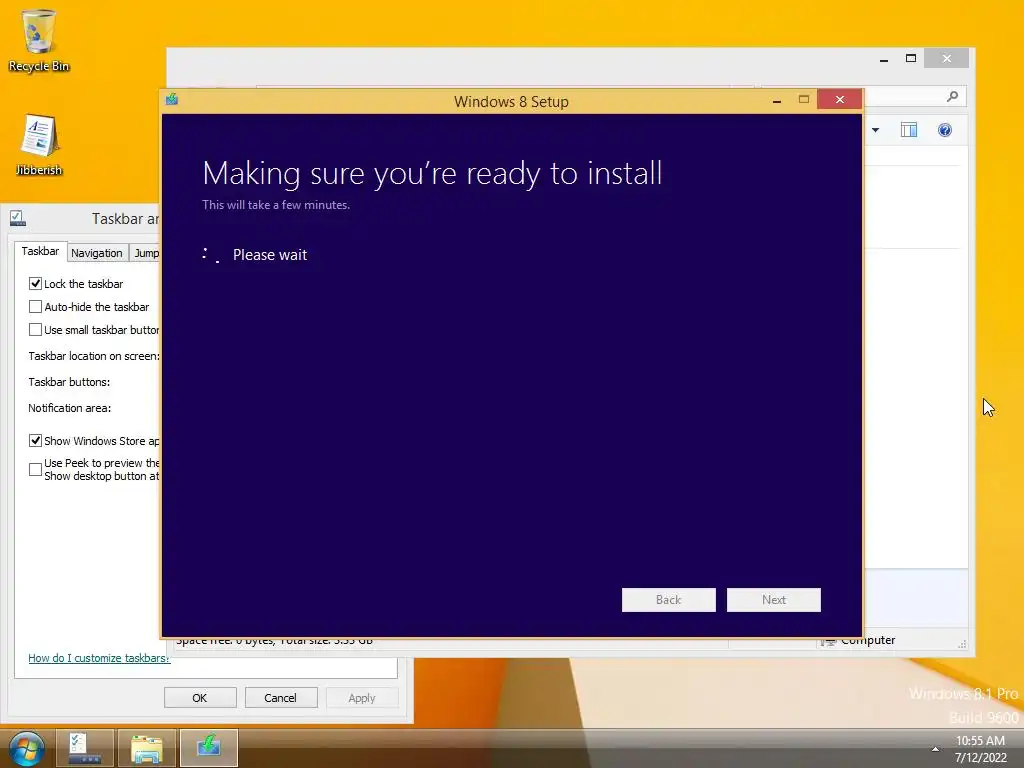Click Taskbar location on screen label
1024x768 pixels.
coord(94,356)
